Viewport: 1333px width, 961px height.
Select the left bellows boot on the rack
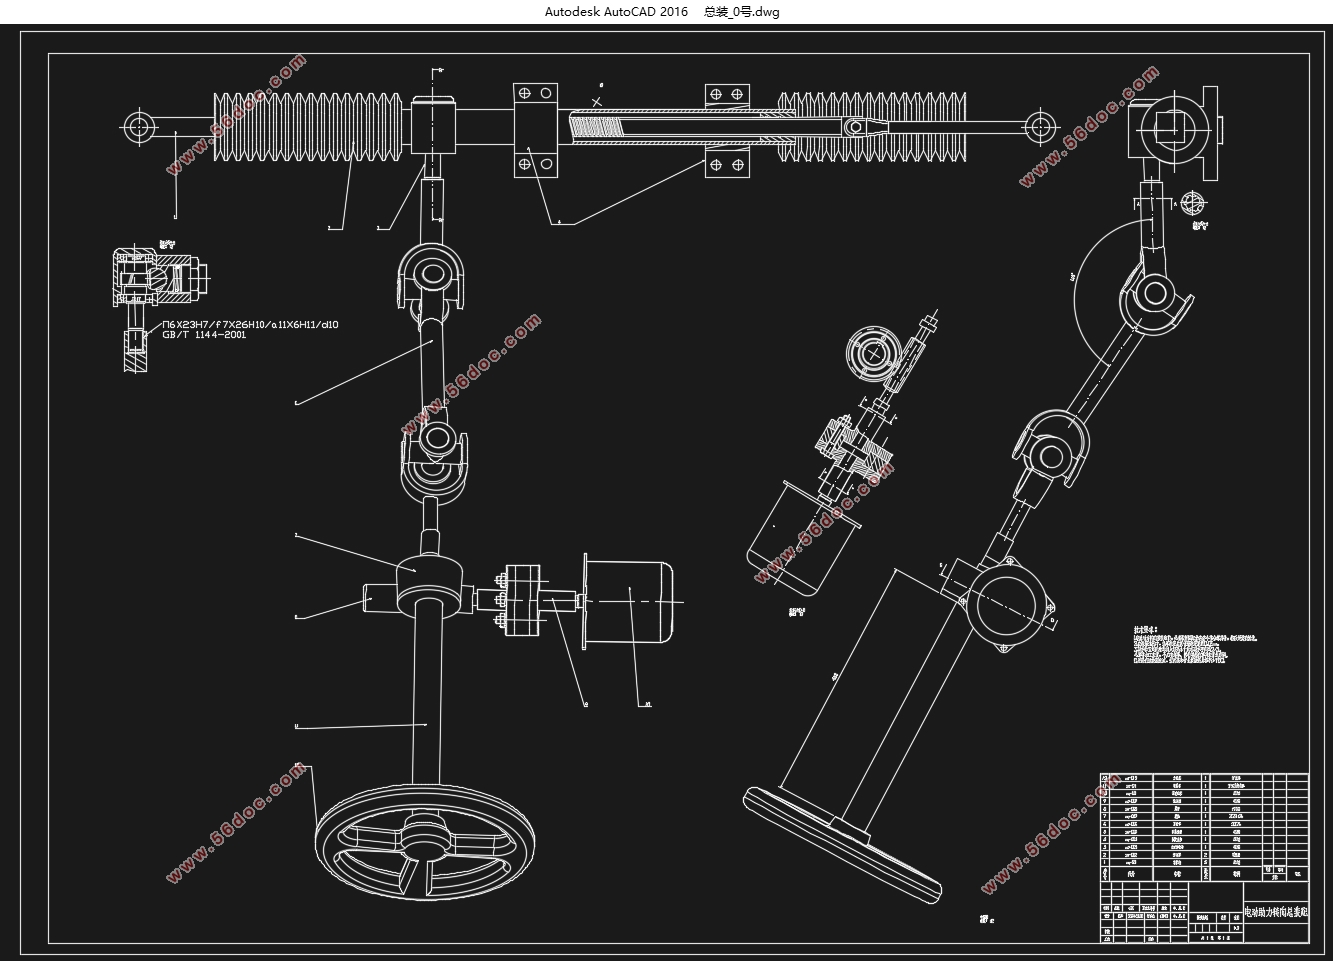point(306,126)
